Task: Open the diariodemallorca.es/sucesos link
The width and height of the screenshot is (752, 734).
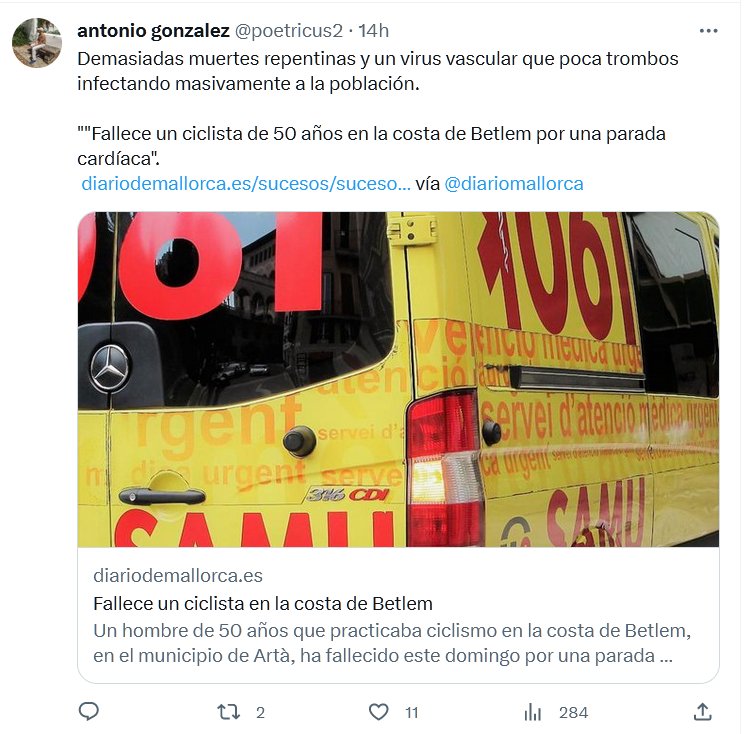Action: [246, 184]
